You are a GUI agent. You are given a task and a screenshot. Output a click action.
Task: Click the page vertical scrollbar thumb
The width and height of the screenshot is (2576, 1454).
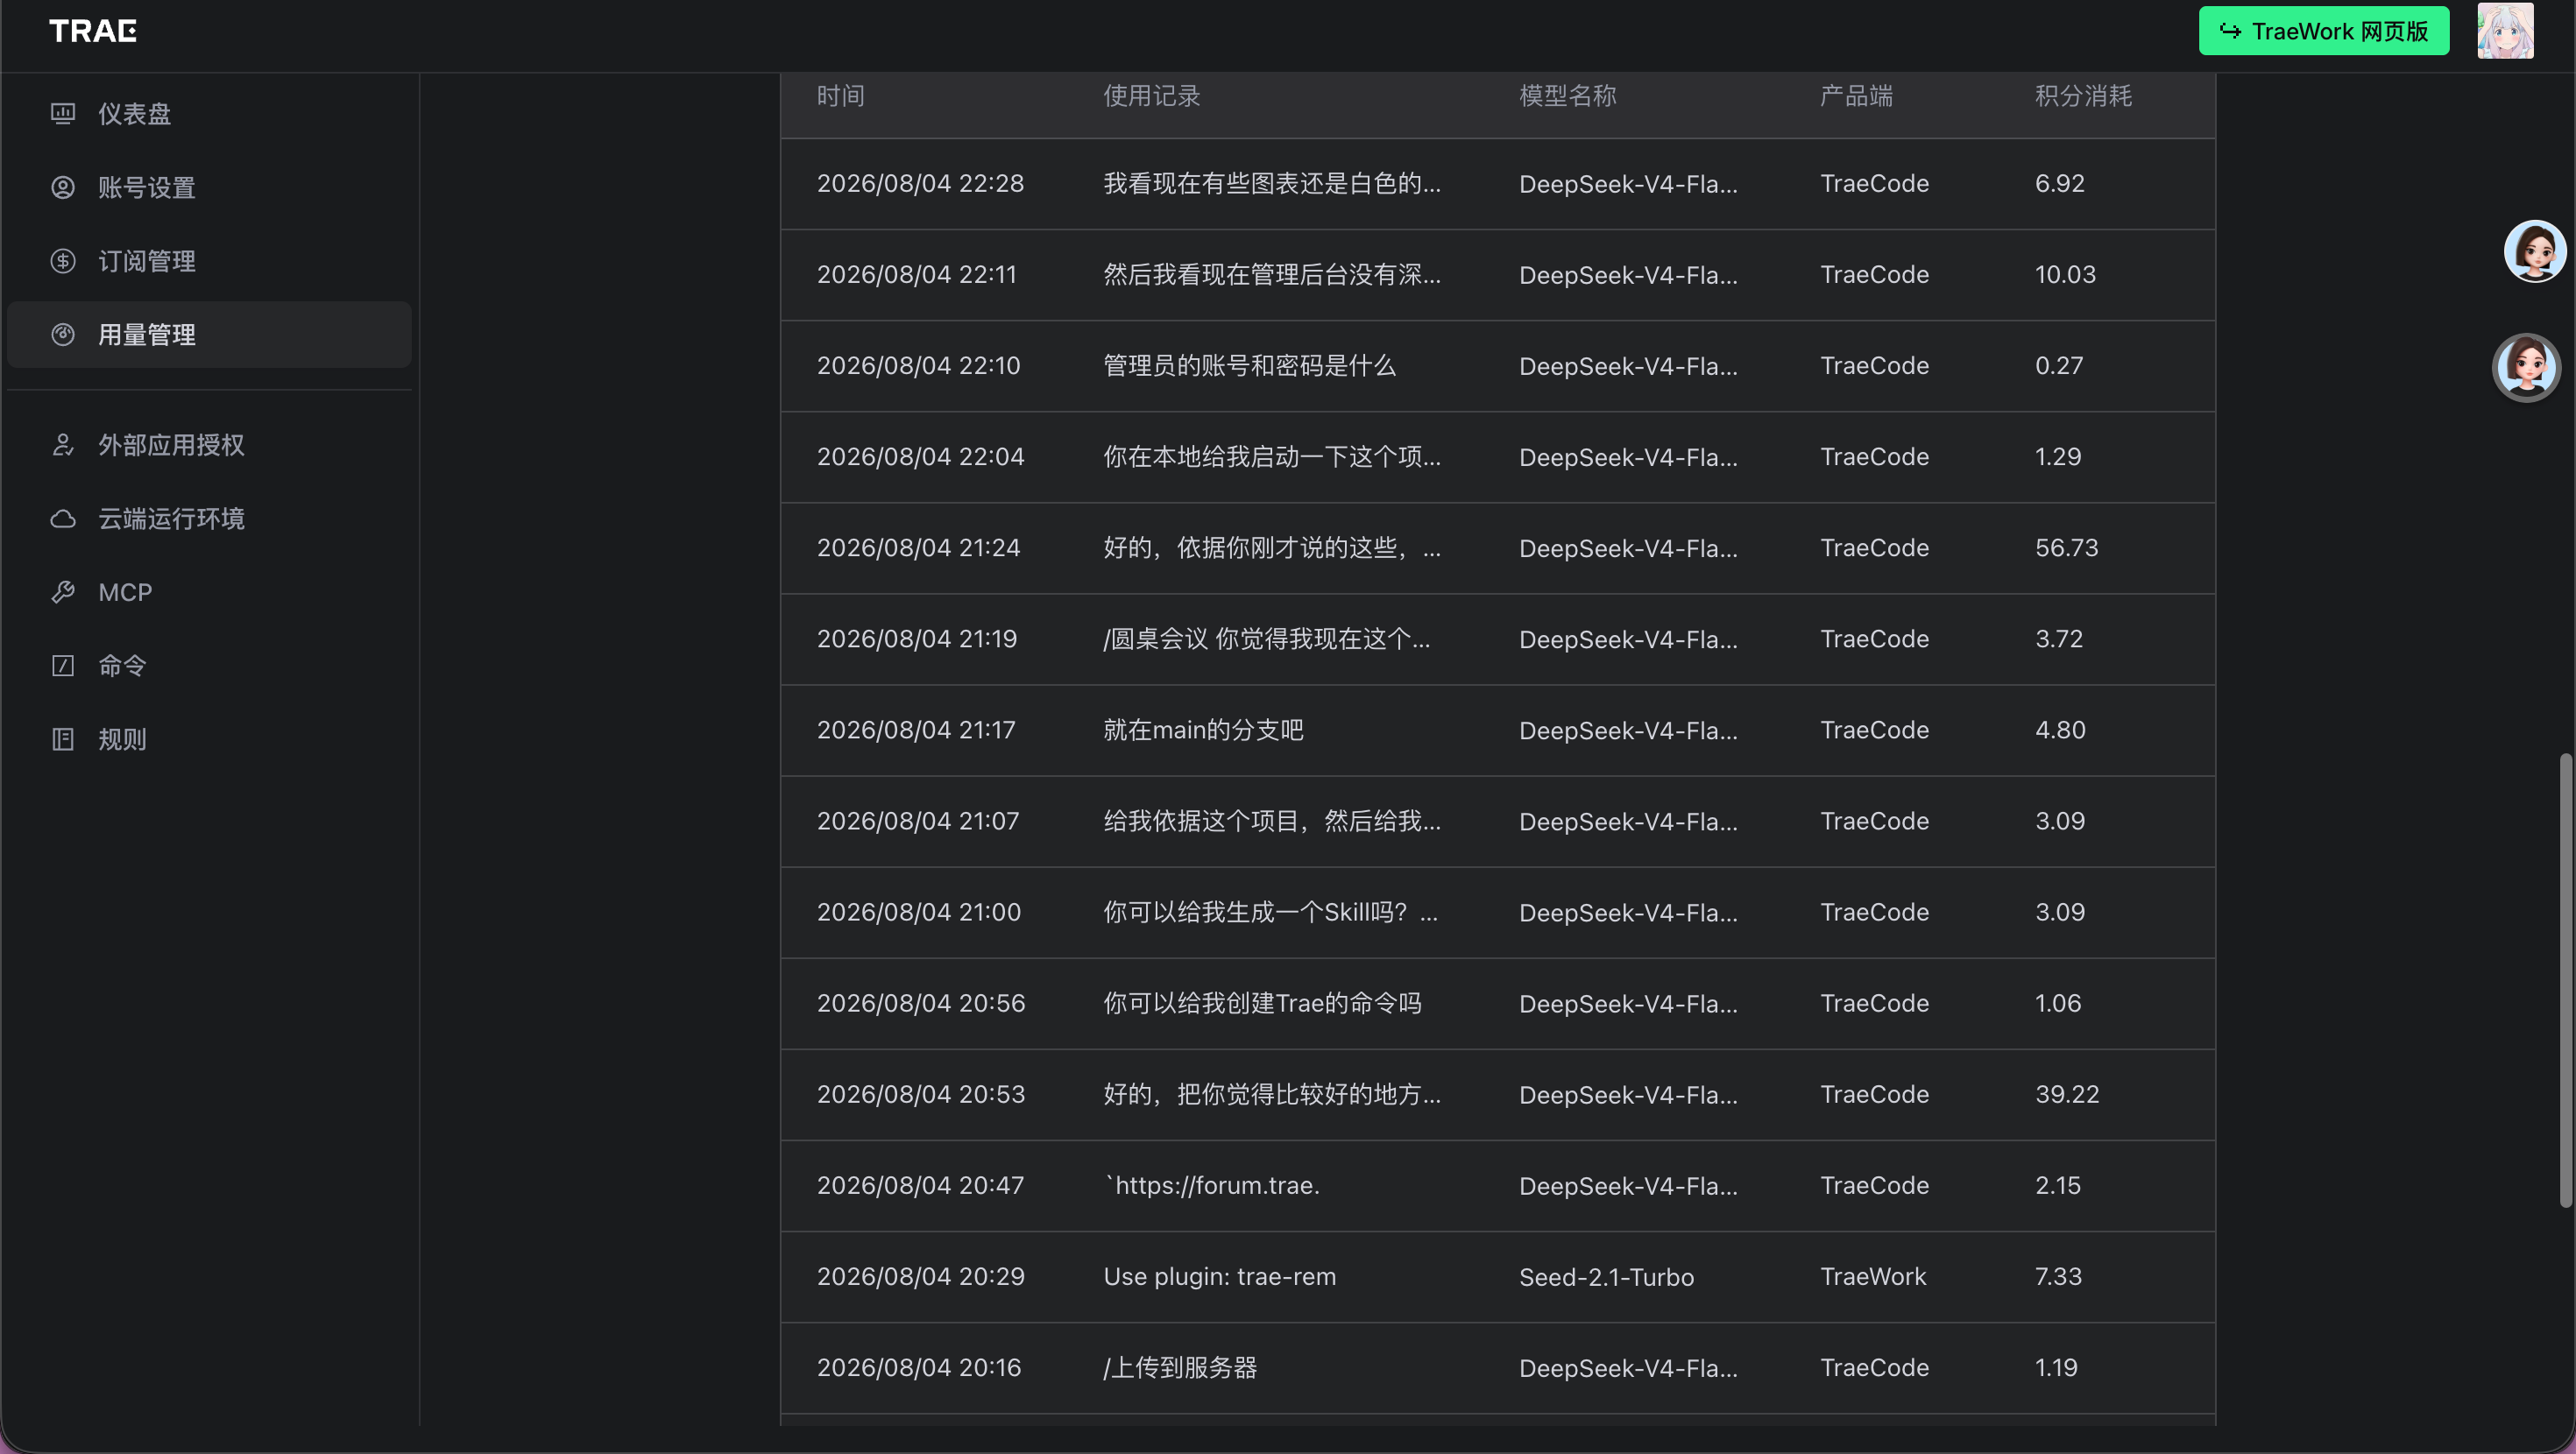click(x=2565, y=980)
